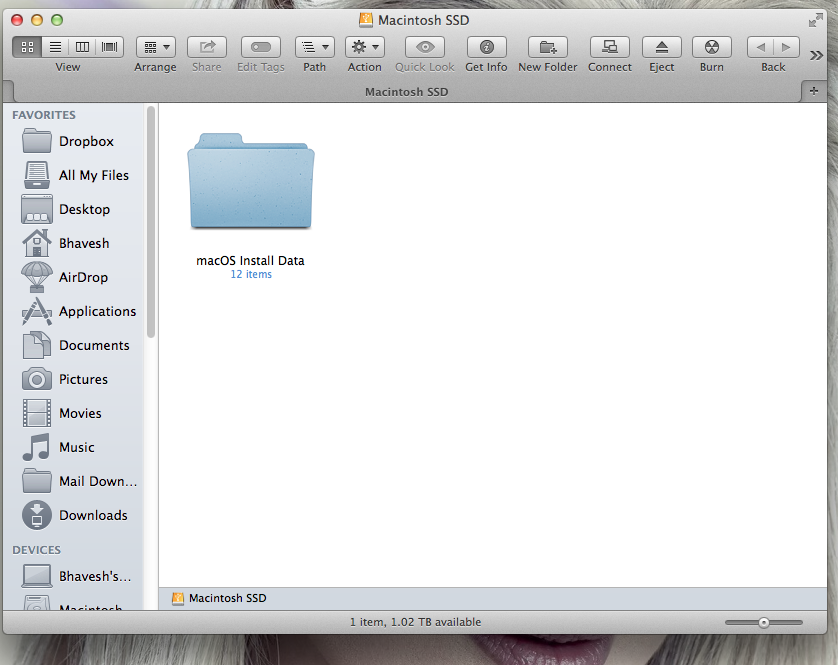Click the macOS Install Data label
The image size is (838, 665).
[x=250, y=261]
